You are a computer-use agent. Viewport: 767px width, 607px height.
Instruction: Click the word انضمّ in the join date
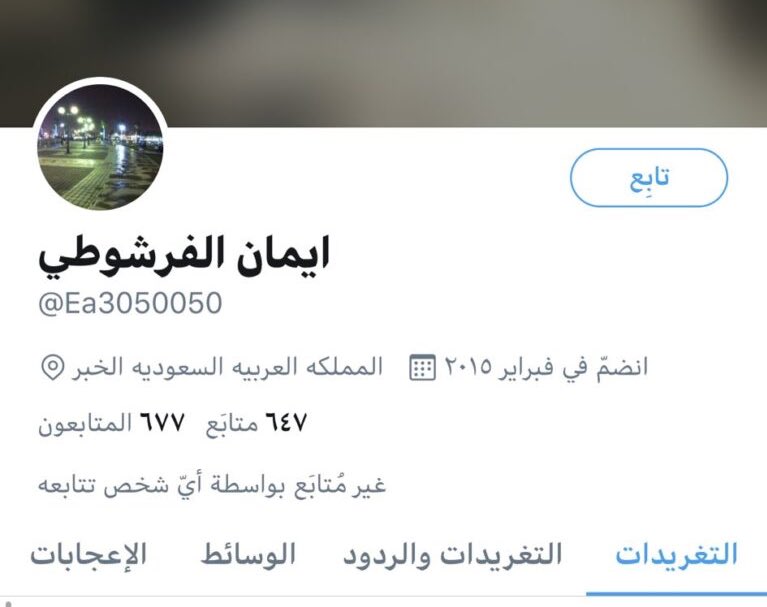pyautogui.click(x=622, y=367)
